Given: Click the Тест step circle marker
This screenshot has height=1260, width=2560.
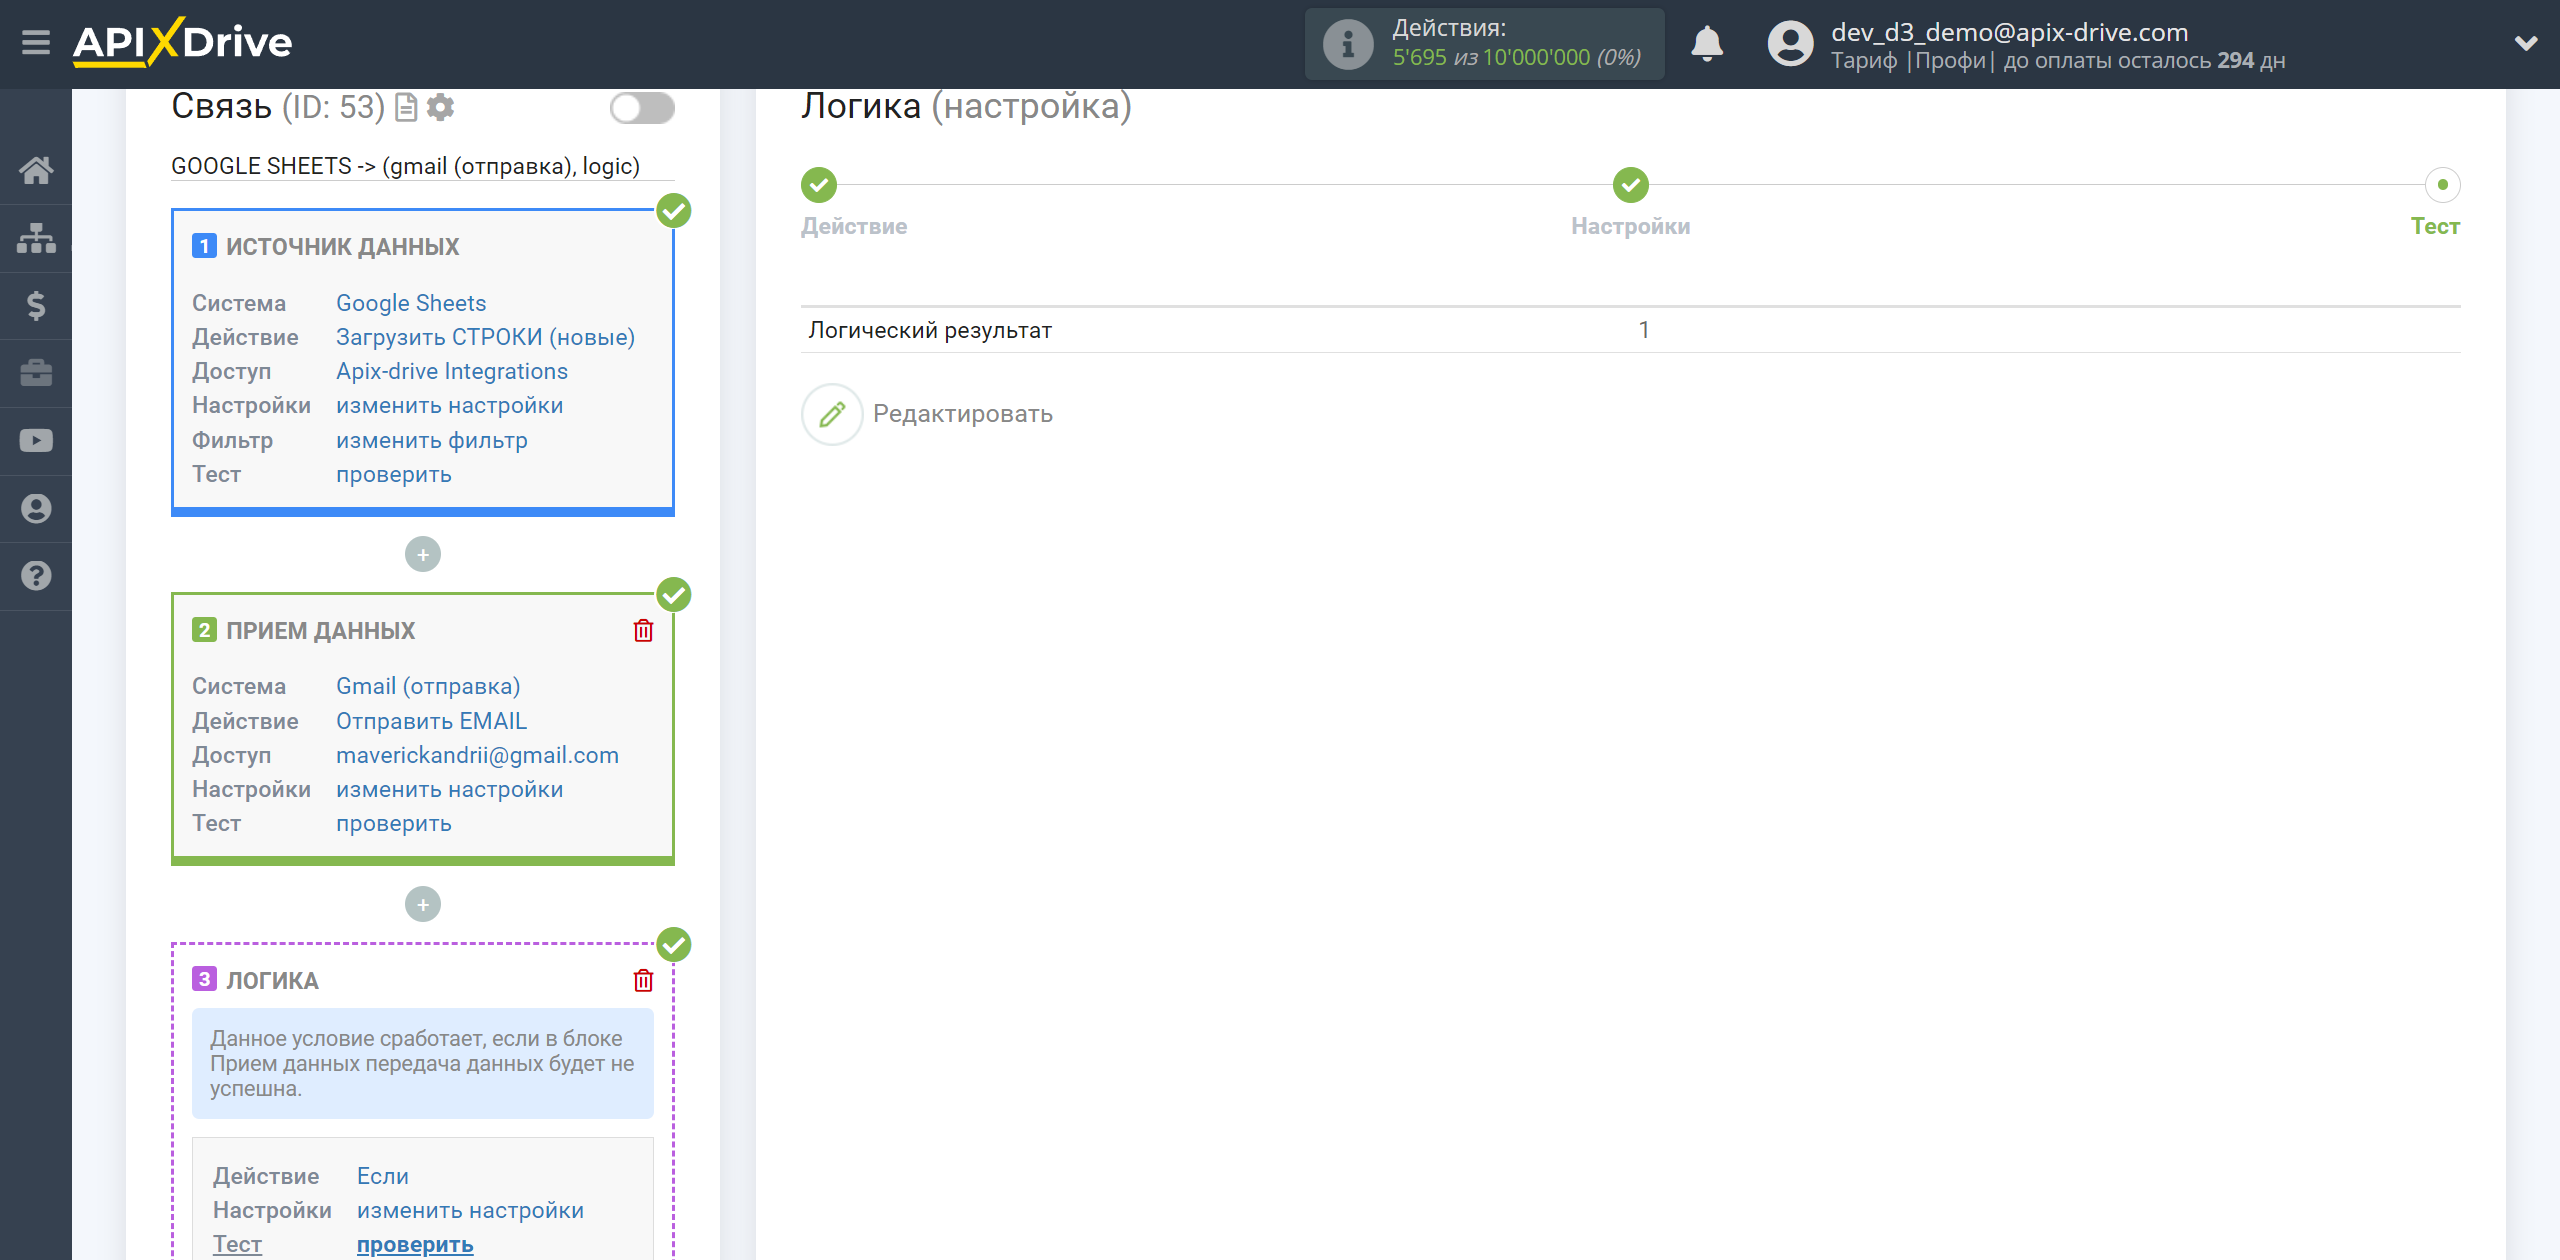Looking at the screenshot, I should point(2443,185).
